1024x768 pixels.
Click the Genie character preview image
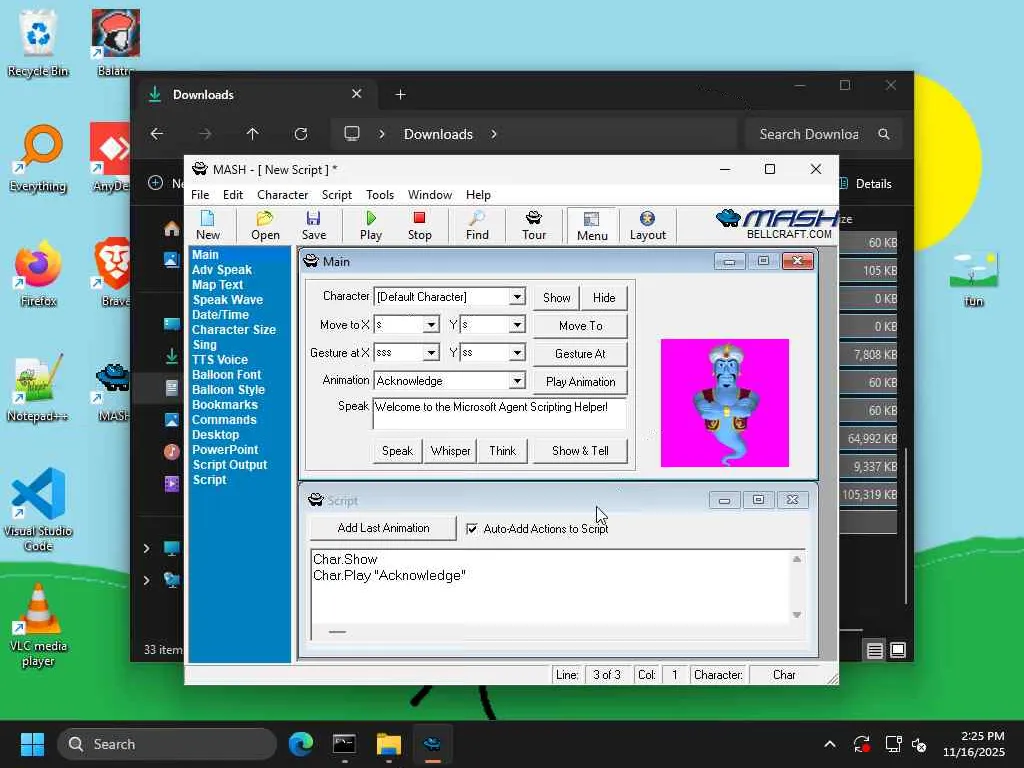[724, 403]
